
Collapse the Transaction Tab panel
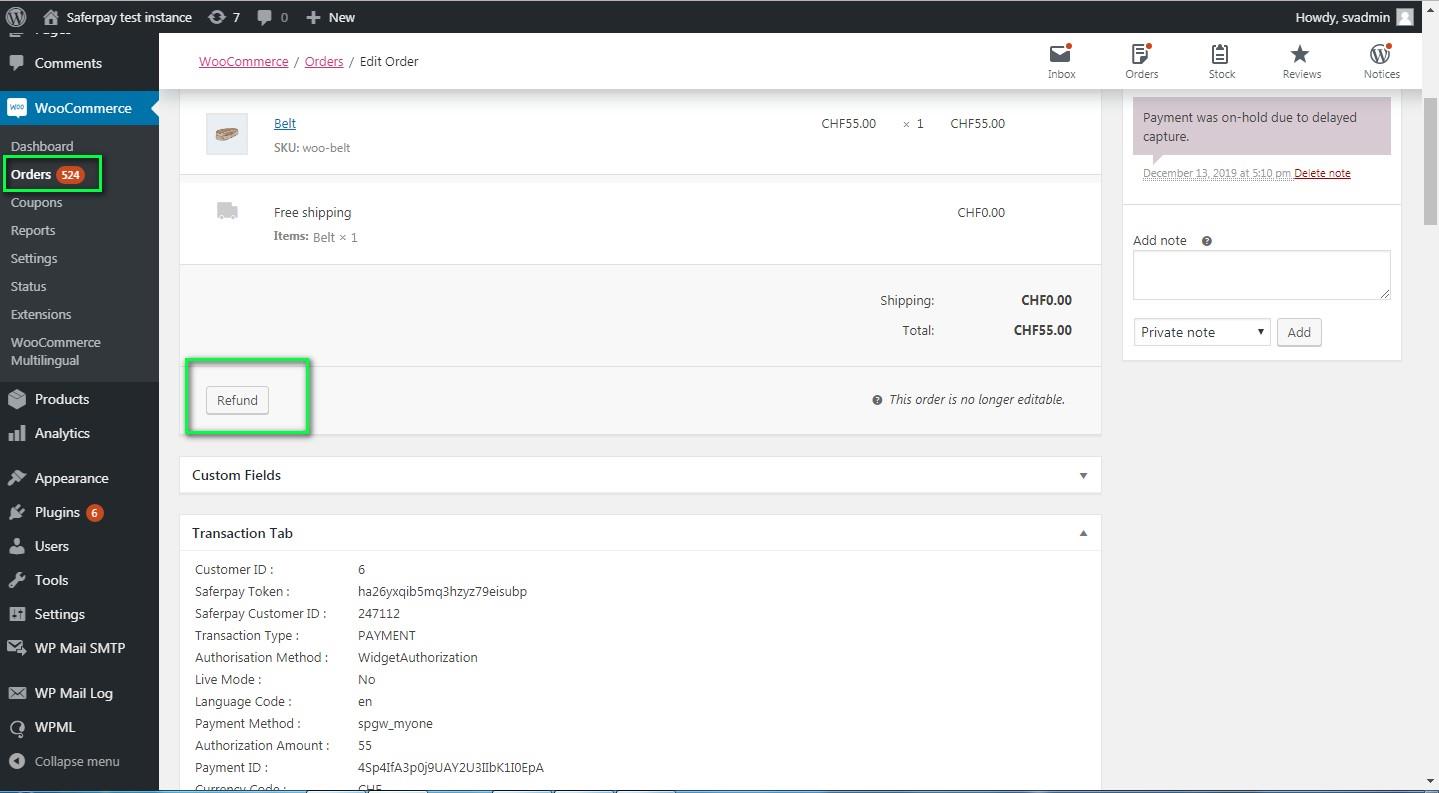[x=1083, y=534]
